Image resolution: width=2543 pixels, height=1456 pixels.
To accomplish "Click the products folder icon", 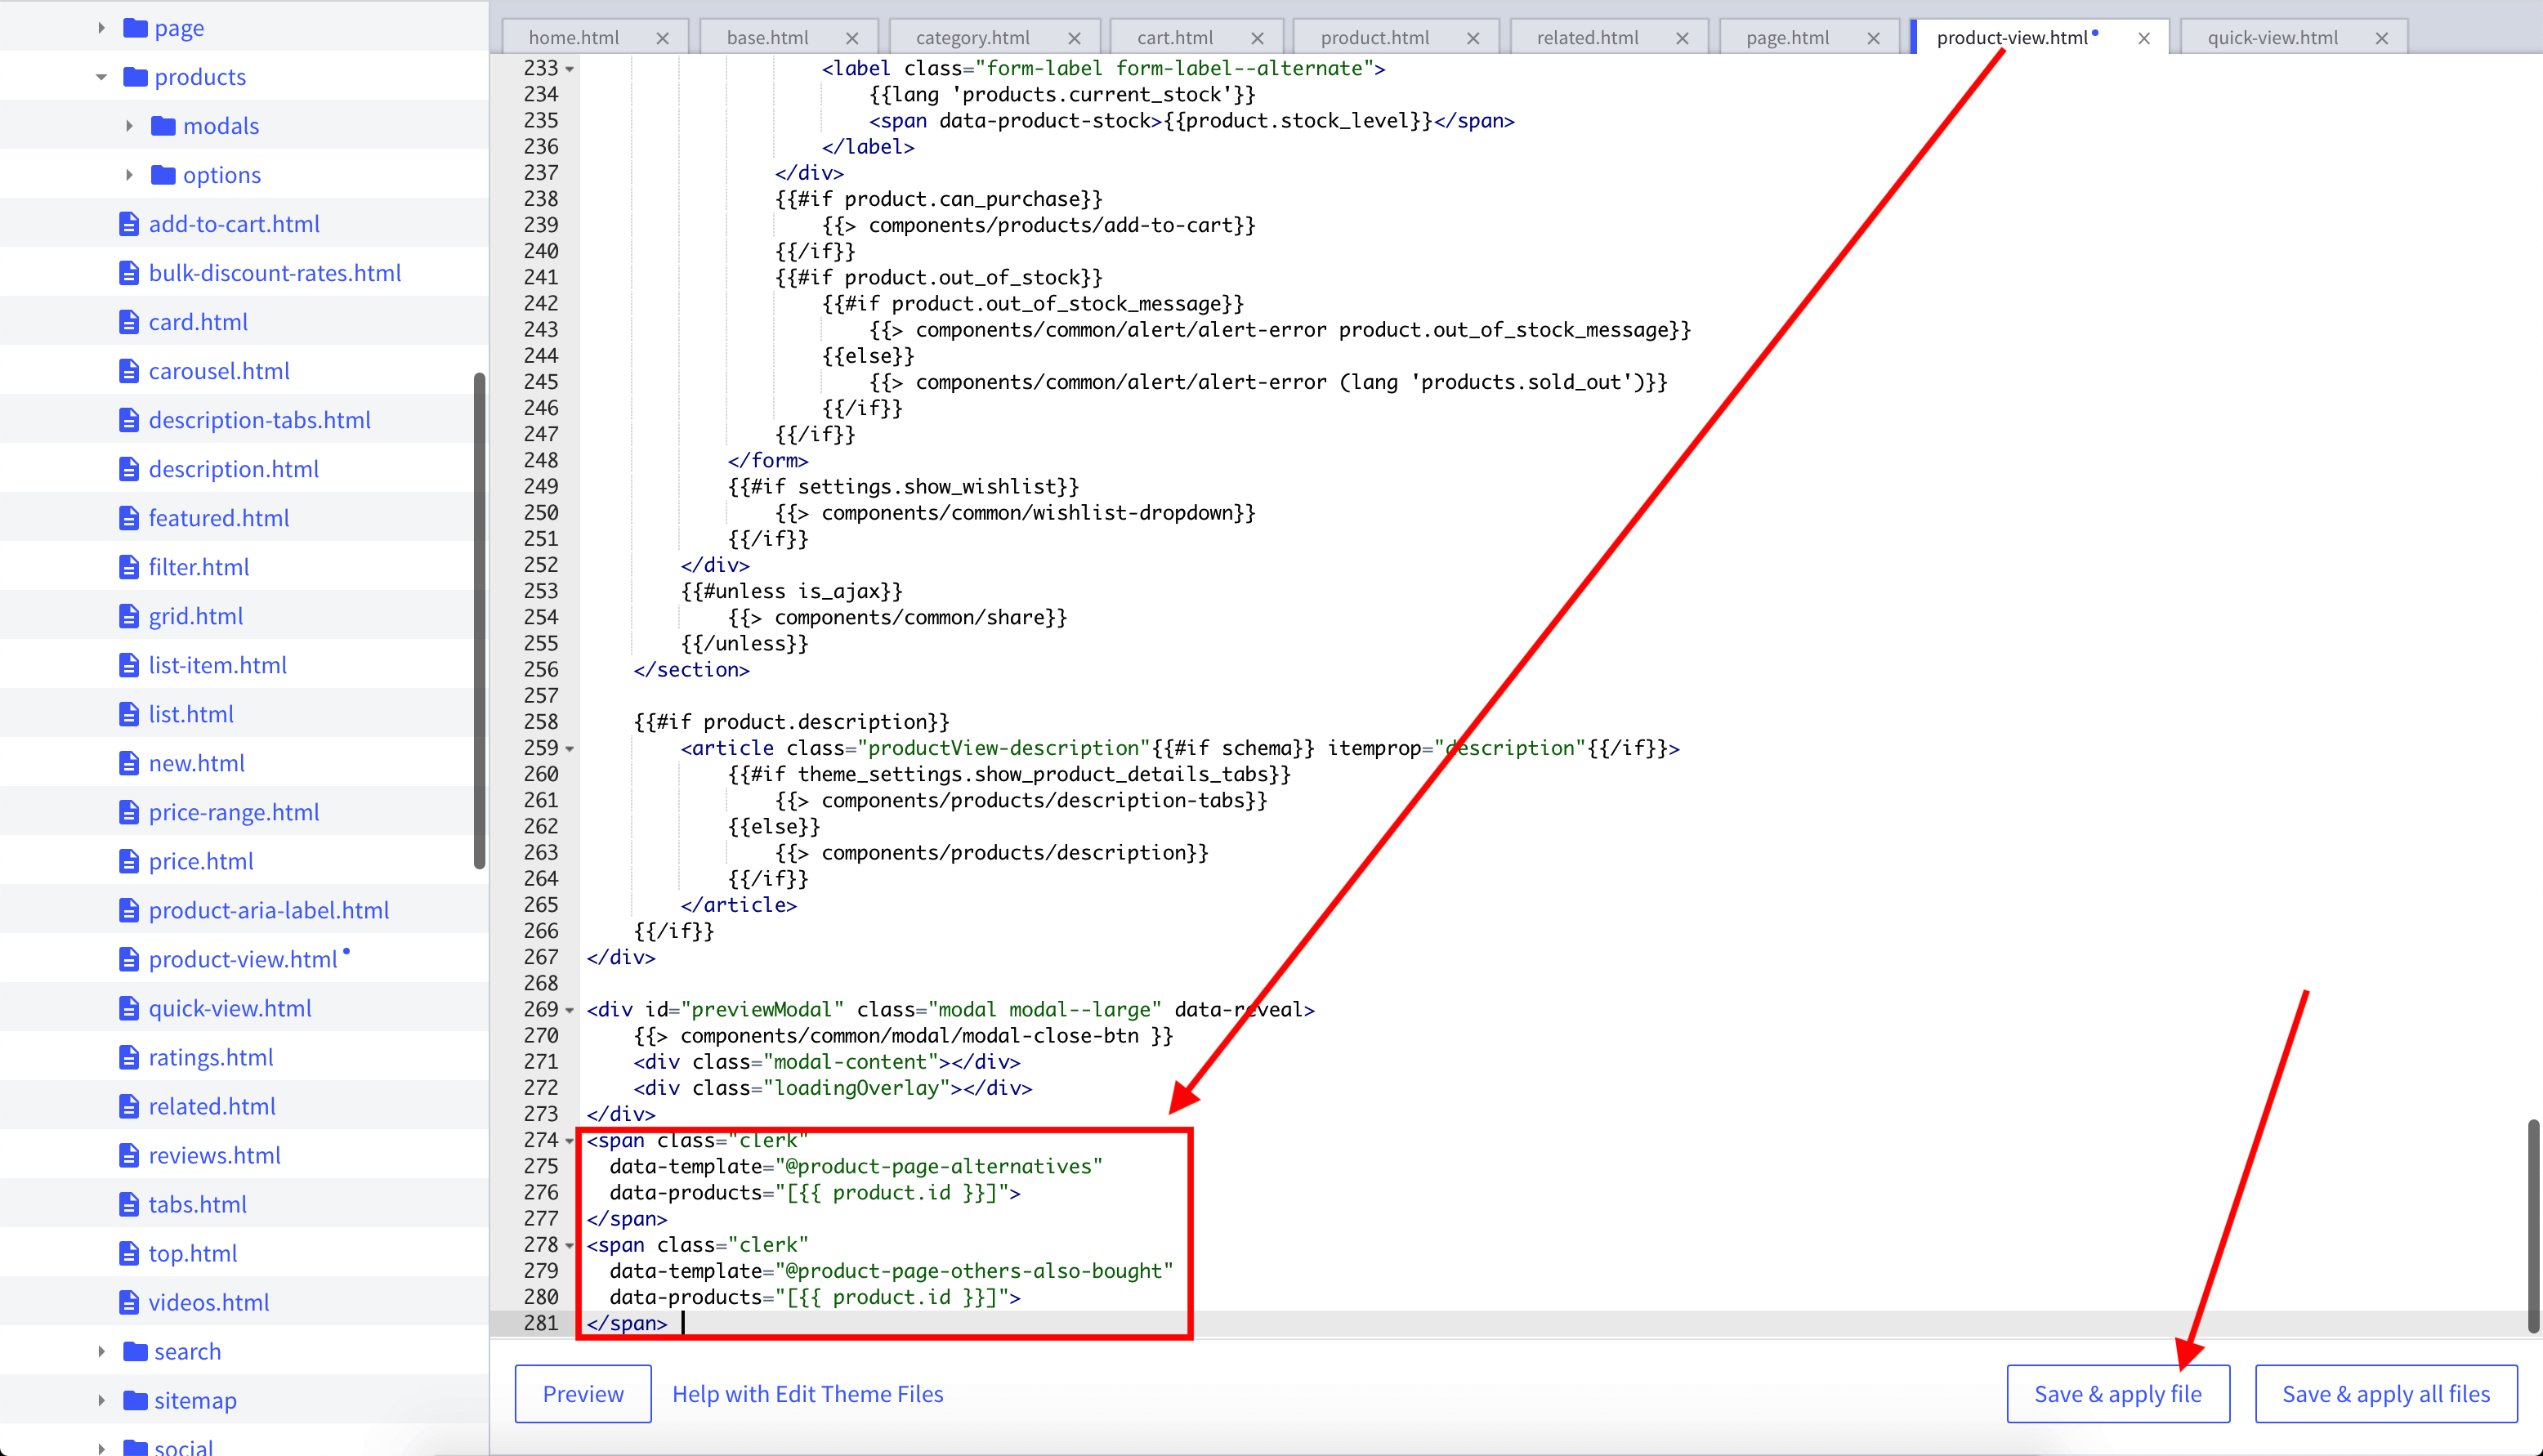I will [x=135, y=77].
